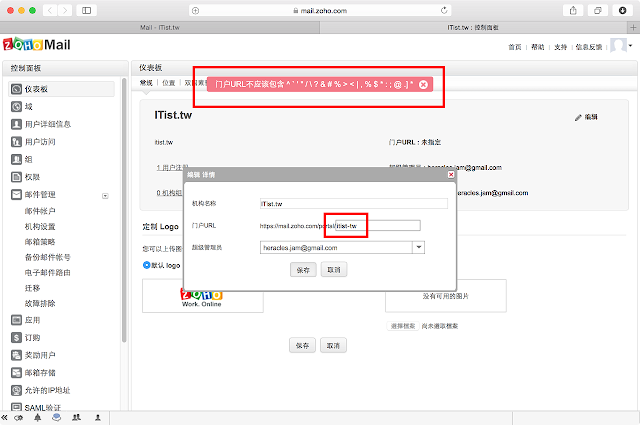This screenshot has width=640, height=425.
Task: Open the 订购 subscription item
Action: point(26,338)
